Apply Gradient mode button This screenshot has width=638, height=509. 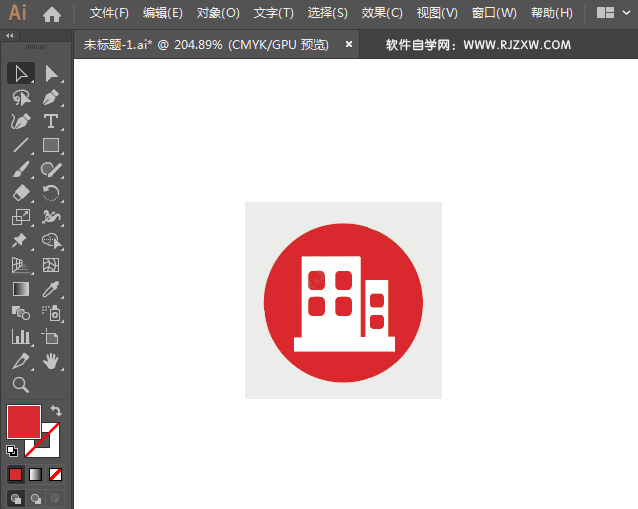[35, 474]
